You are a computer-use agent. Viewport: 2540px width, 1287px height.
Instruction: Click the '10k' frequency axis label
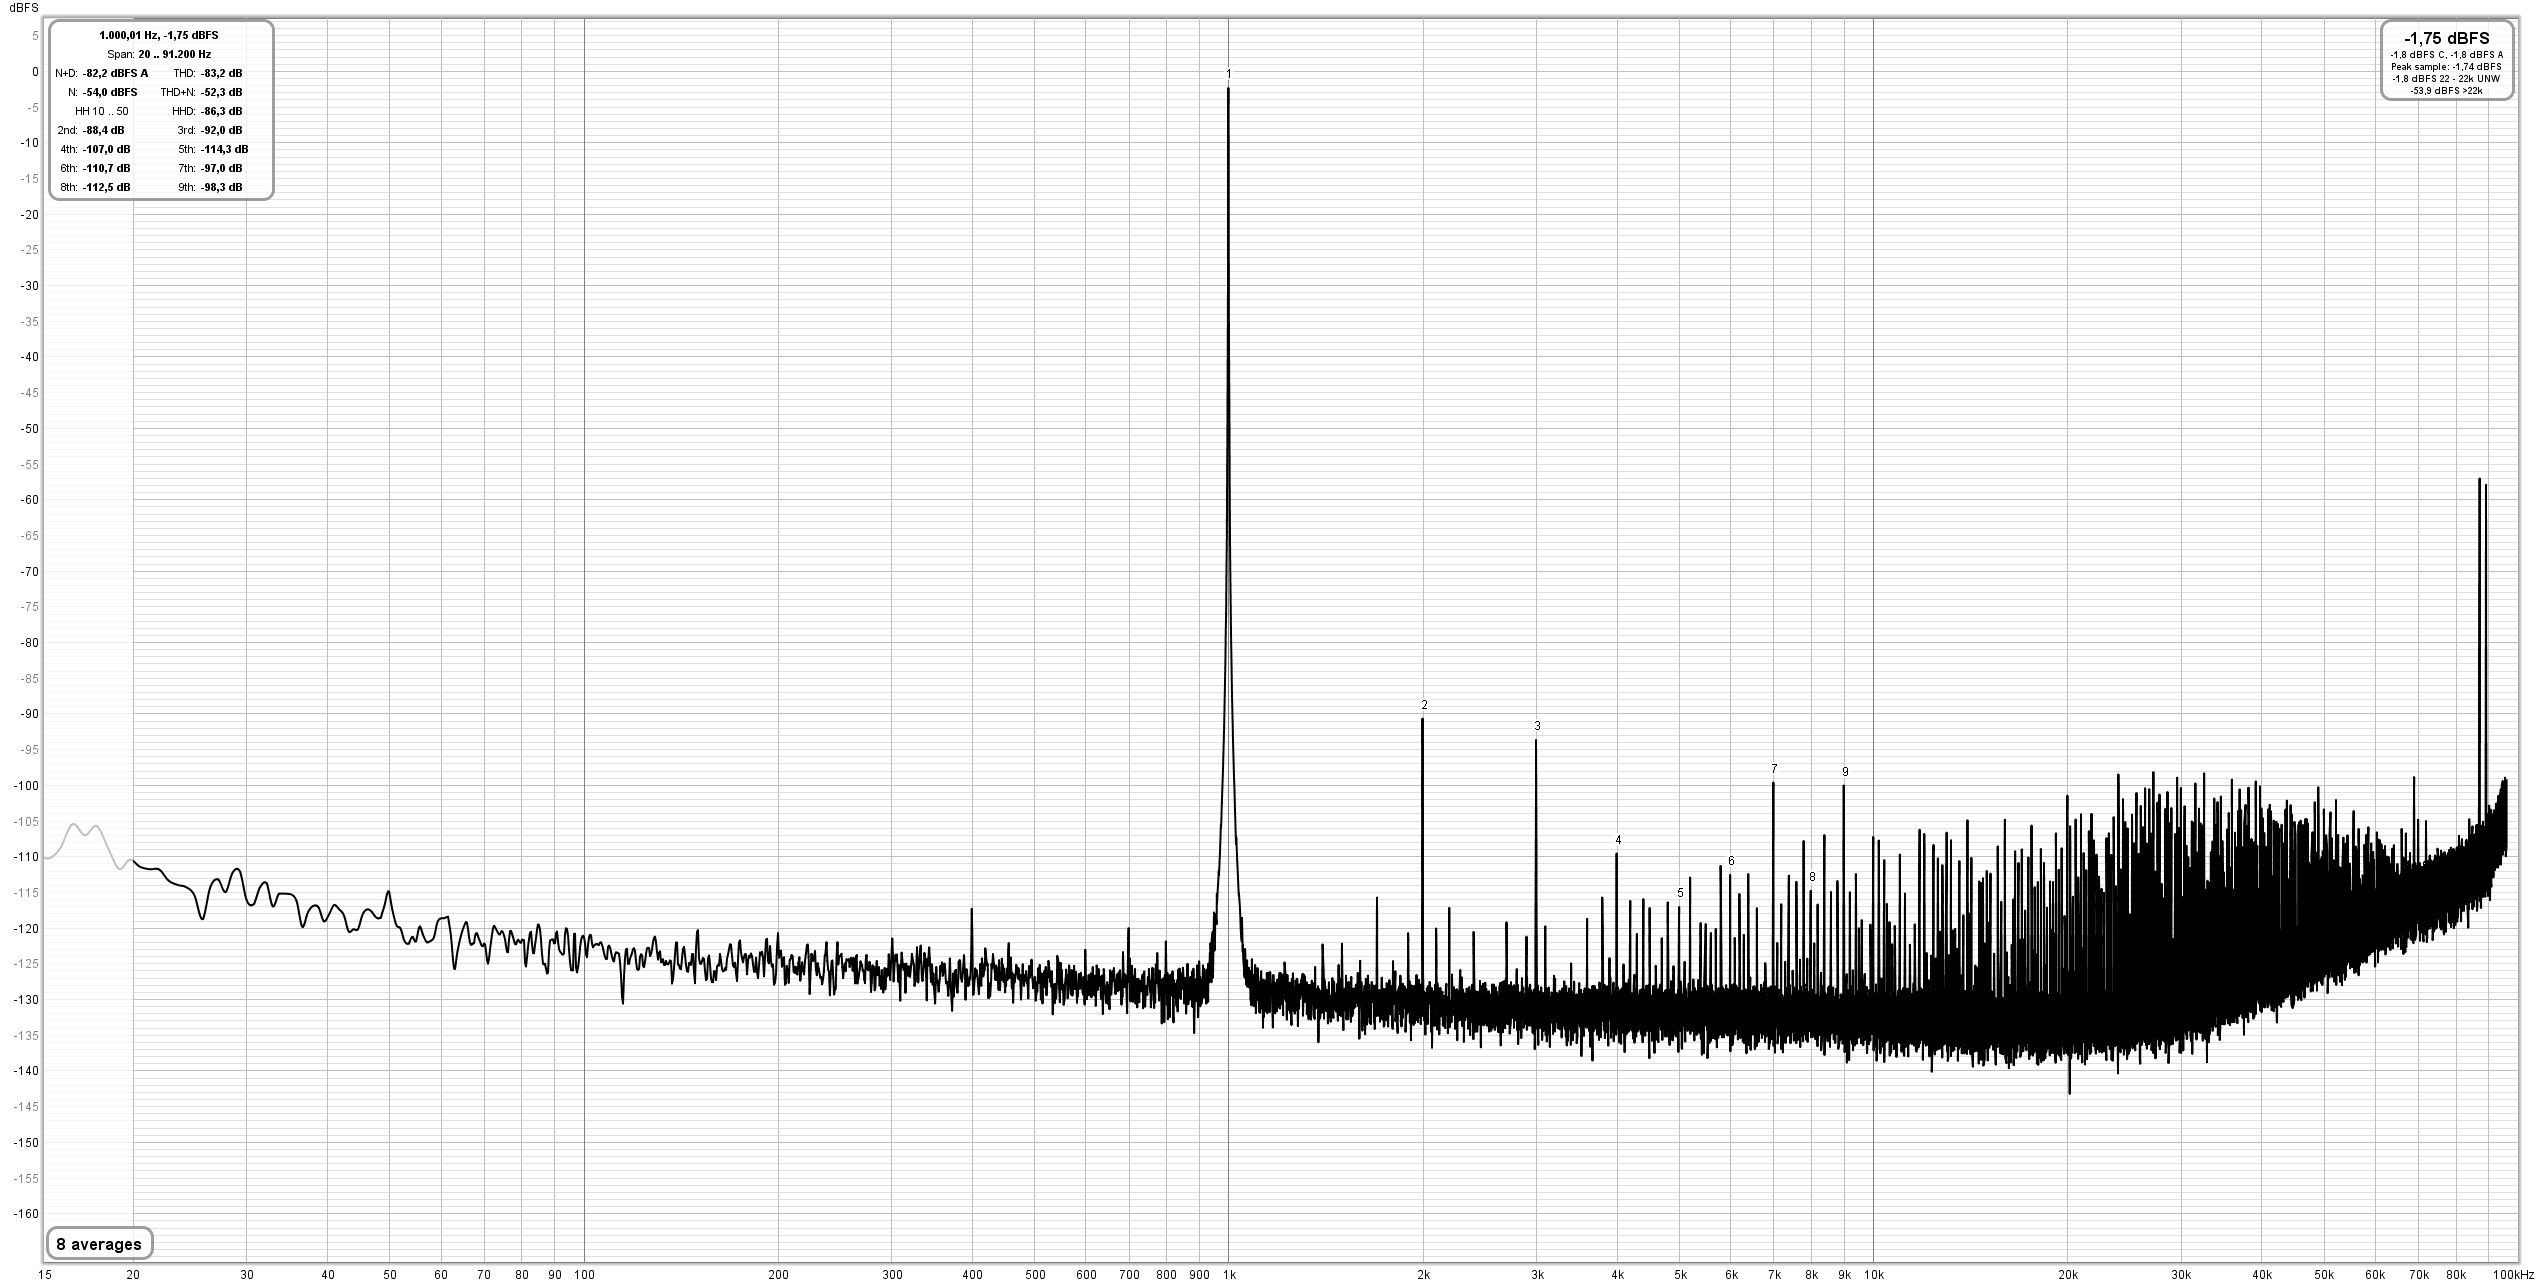tap(1875, 1275)
